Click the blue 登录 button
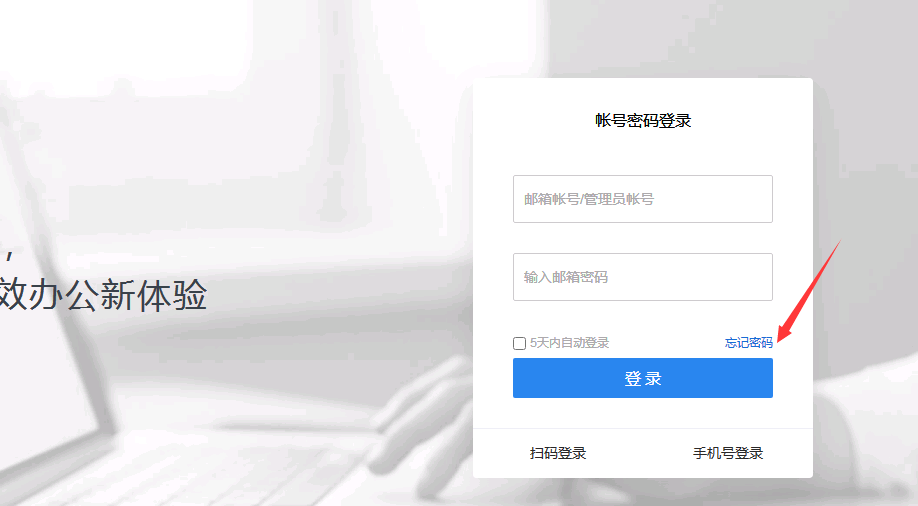 pyautogui.click(x=643, y=378)
